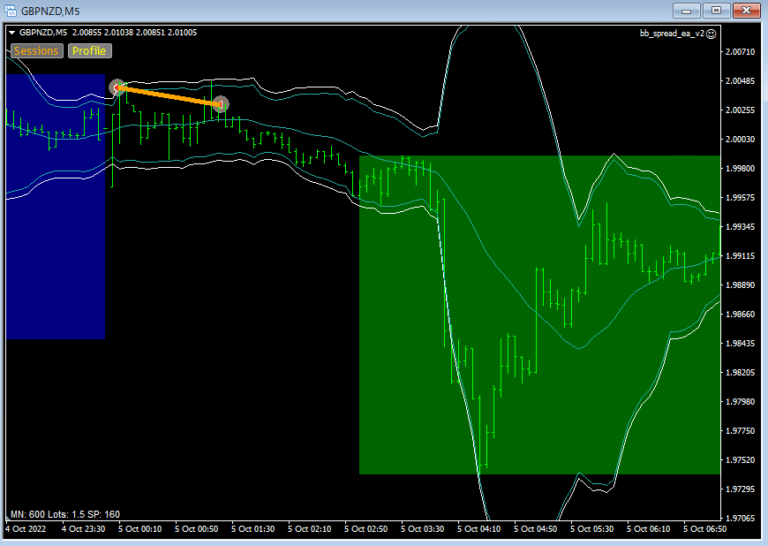Toggle the Sessions button on chart
The width and height of the screenshot is (768, 546).
point(35,51)
